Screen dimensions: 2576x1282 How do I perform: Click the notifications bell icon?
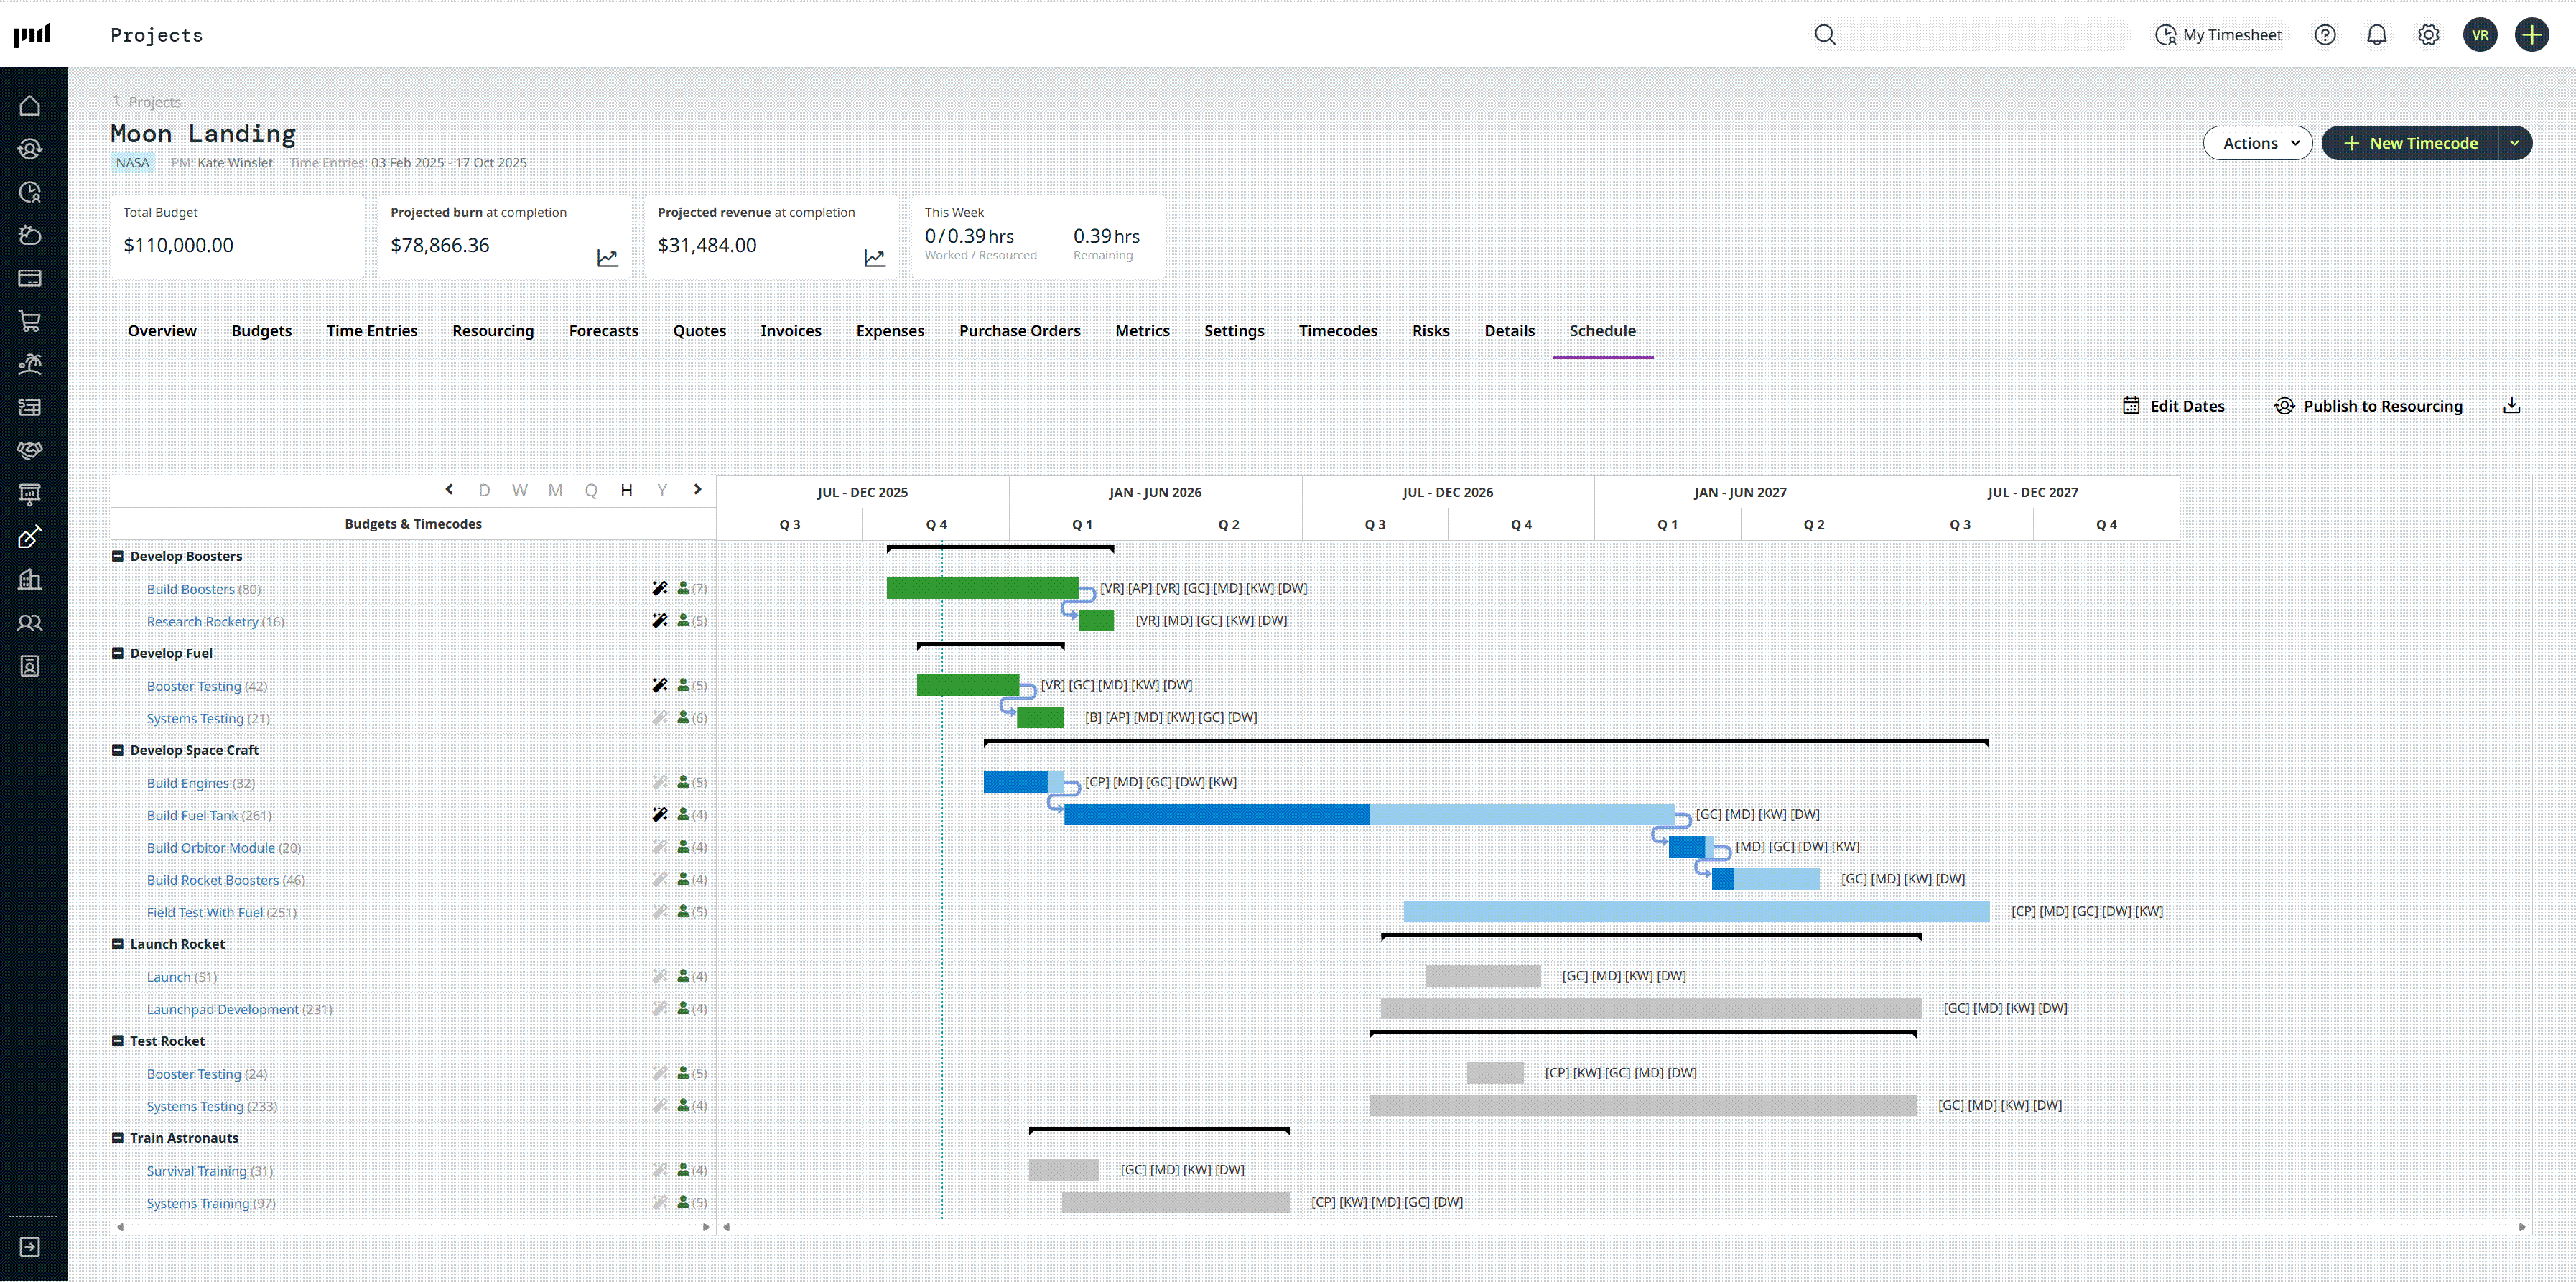(2377, 34)
